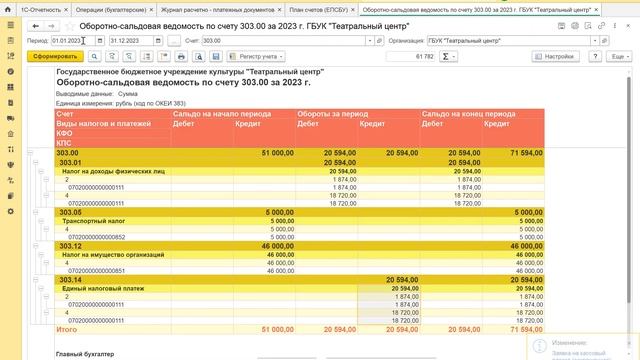640x360 pixels.
Task: Click the sidebar gear settings icon
Action: 11,211
